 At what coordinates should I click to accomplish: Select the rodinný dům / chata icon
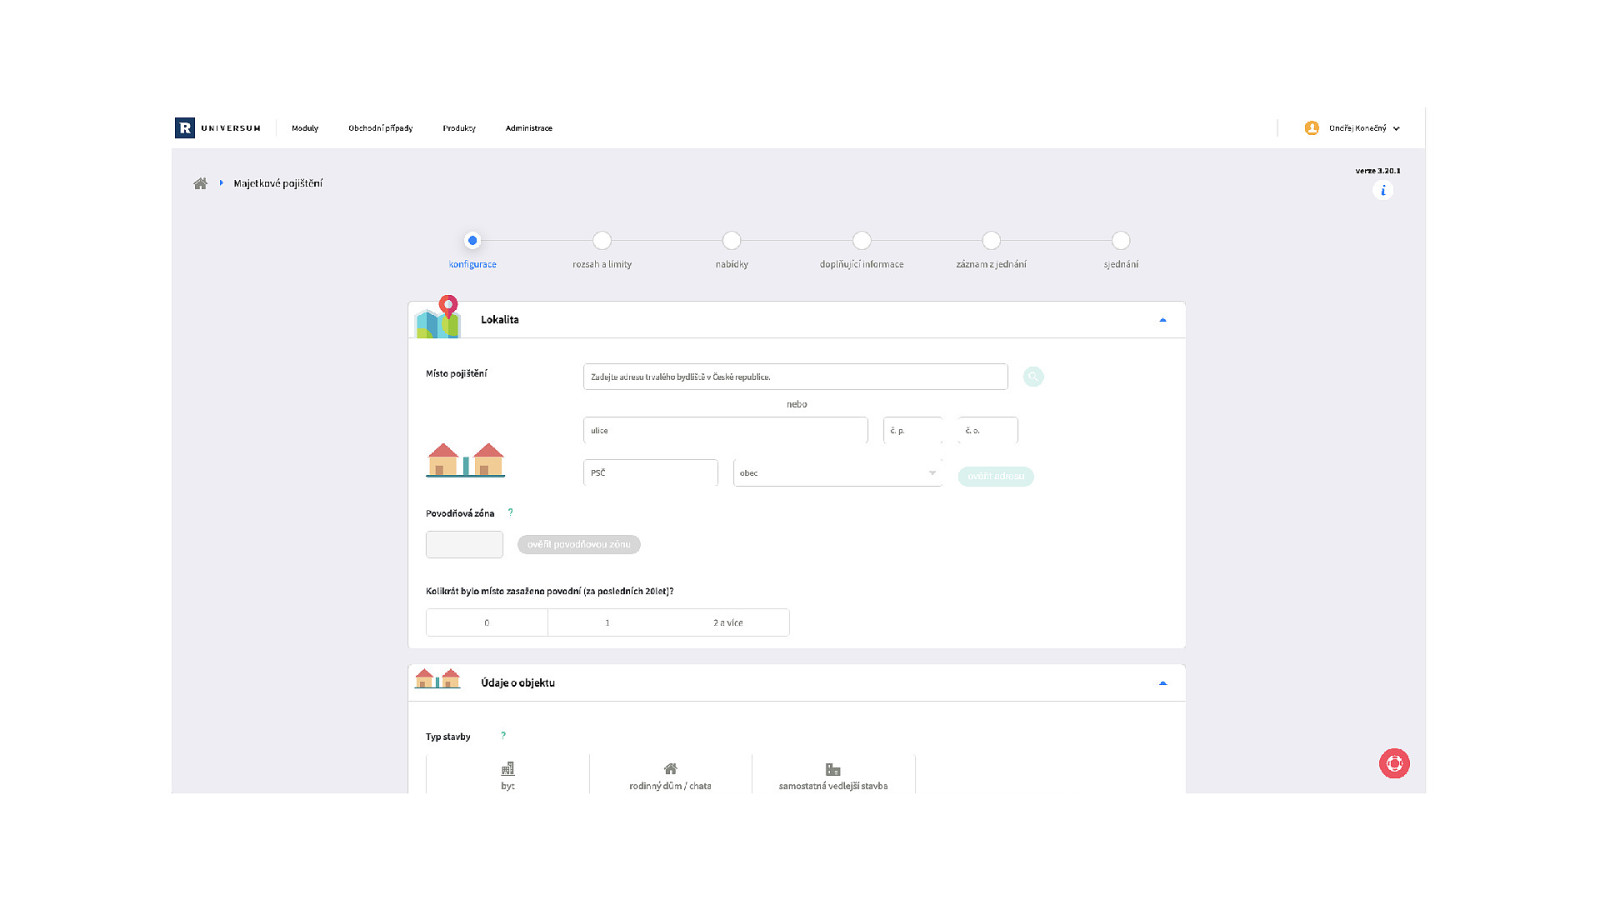[x=670, y=770]
